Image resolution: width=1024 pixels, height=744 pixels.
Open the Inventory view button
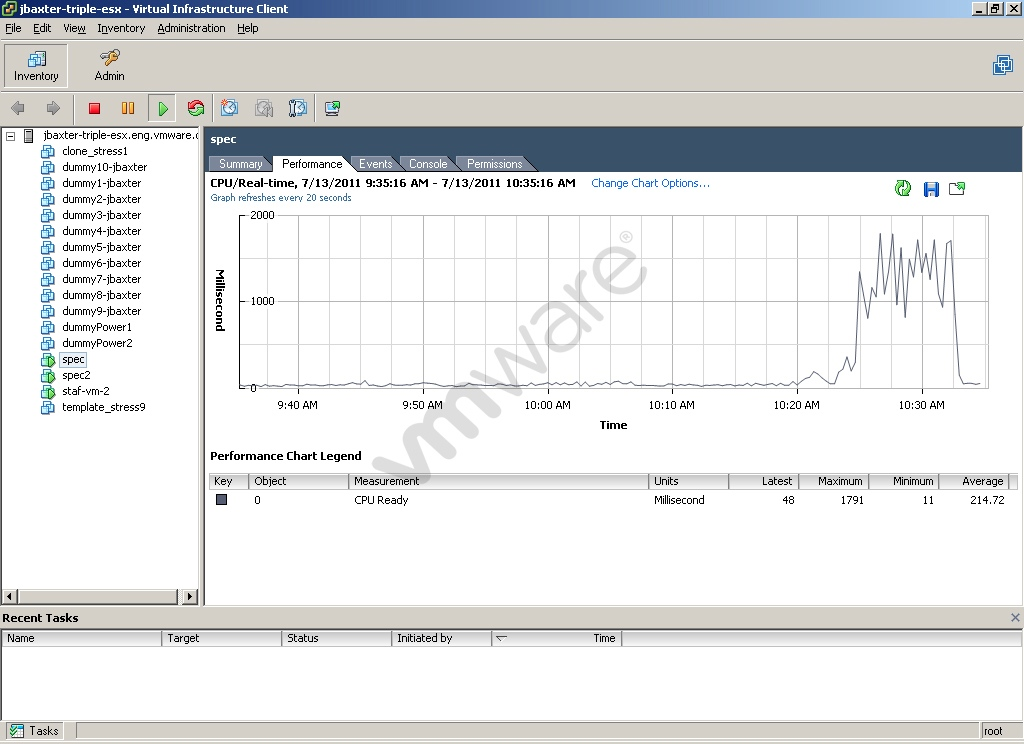[x=36, y=65]
